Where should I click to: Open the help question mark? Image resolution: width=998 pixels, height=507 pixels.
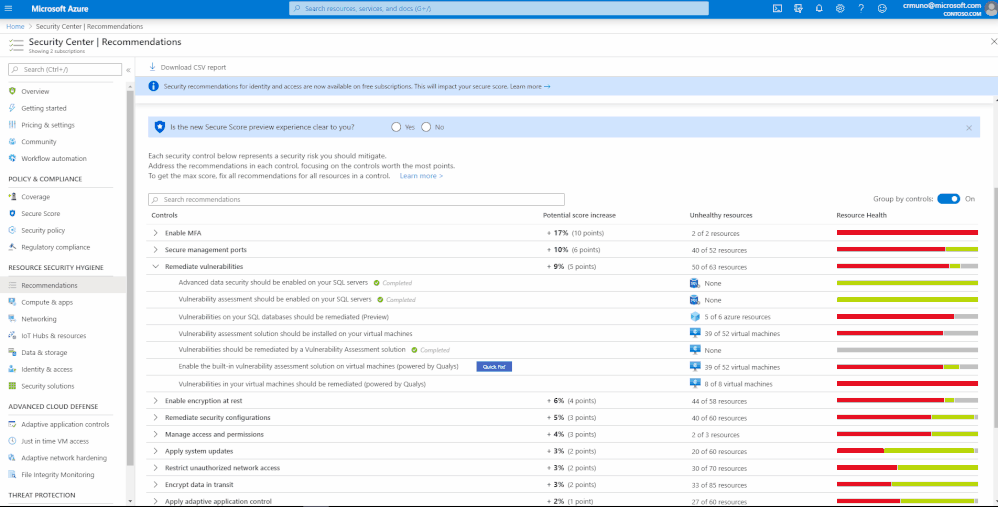point(861,8)
